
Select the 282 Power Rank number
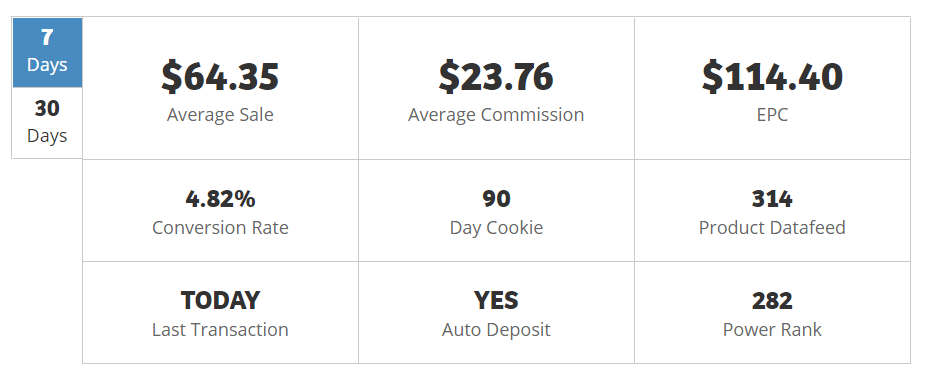click(x=772, y=300)
